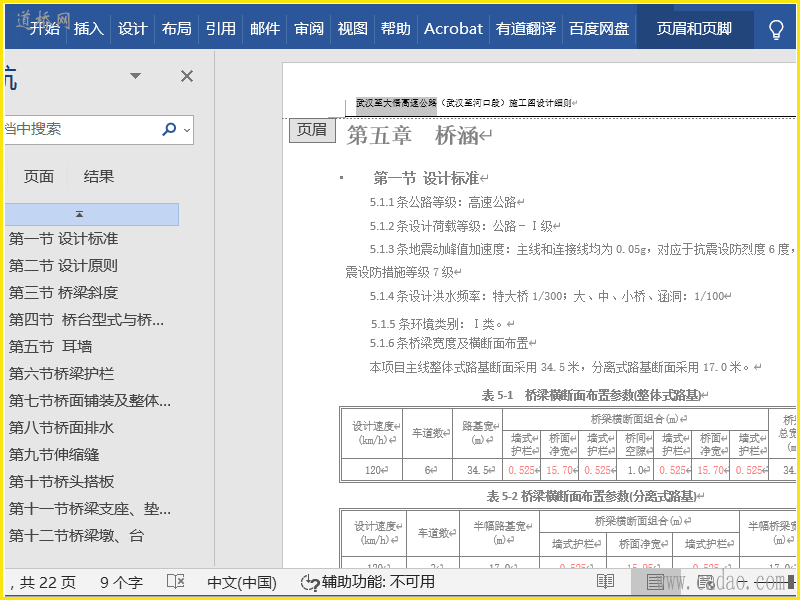Image resolution: width=800 pixels, height=600 pixels.
Task: Click the magnifier search icon in navigation pane
Action: (x=169, y=129)
